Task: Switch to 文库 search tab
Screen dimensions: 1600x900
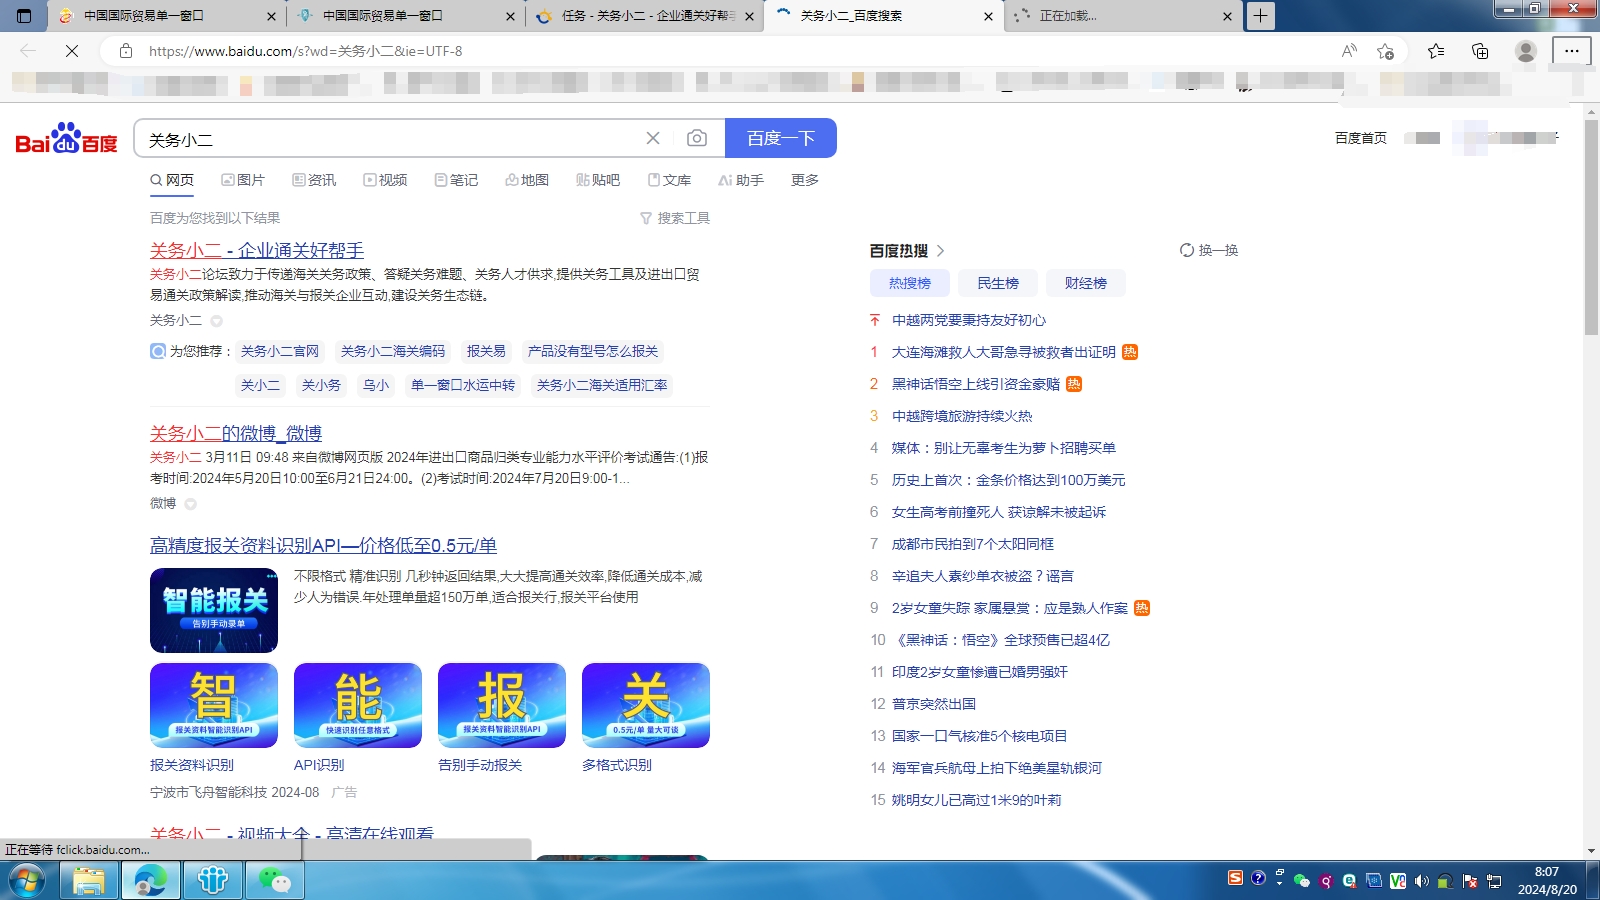Action: [669, 180]
